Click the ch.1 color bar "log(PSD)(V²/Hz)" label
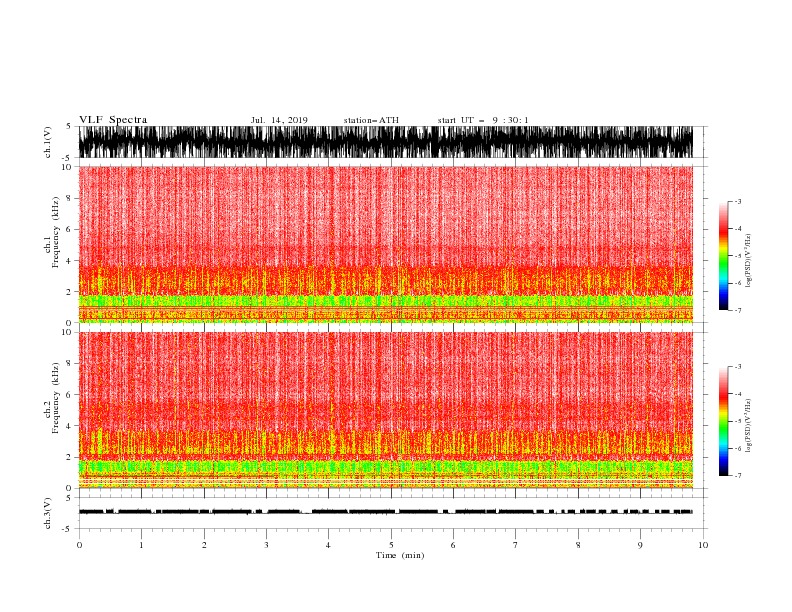Viewport: 792px width, 612px height. click(x=749, y=261)
